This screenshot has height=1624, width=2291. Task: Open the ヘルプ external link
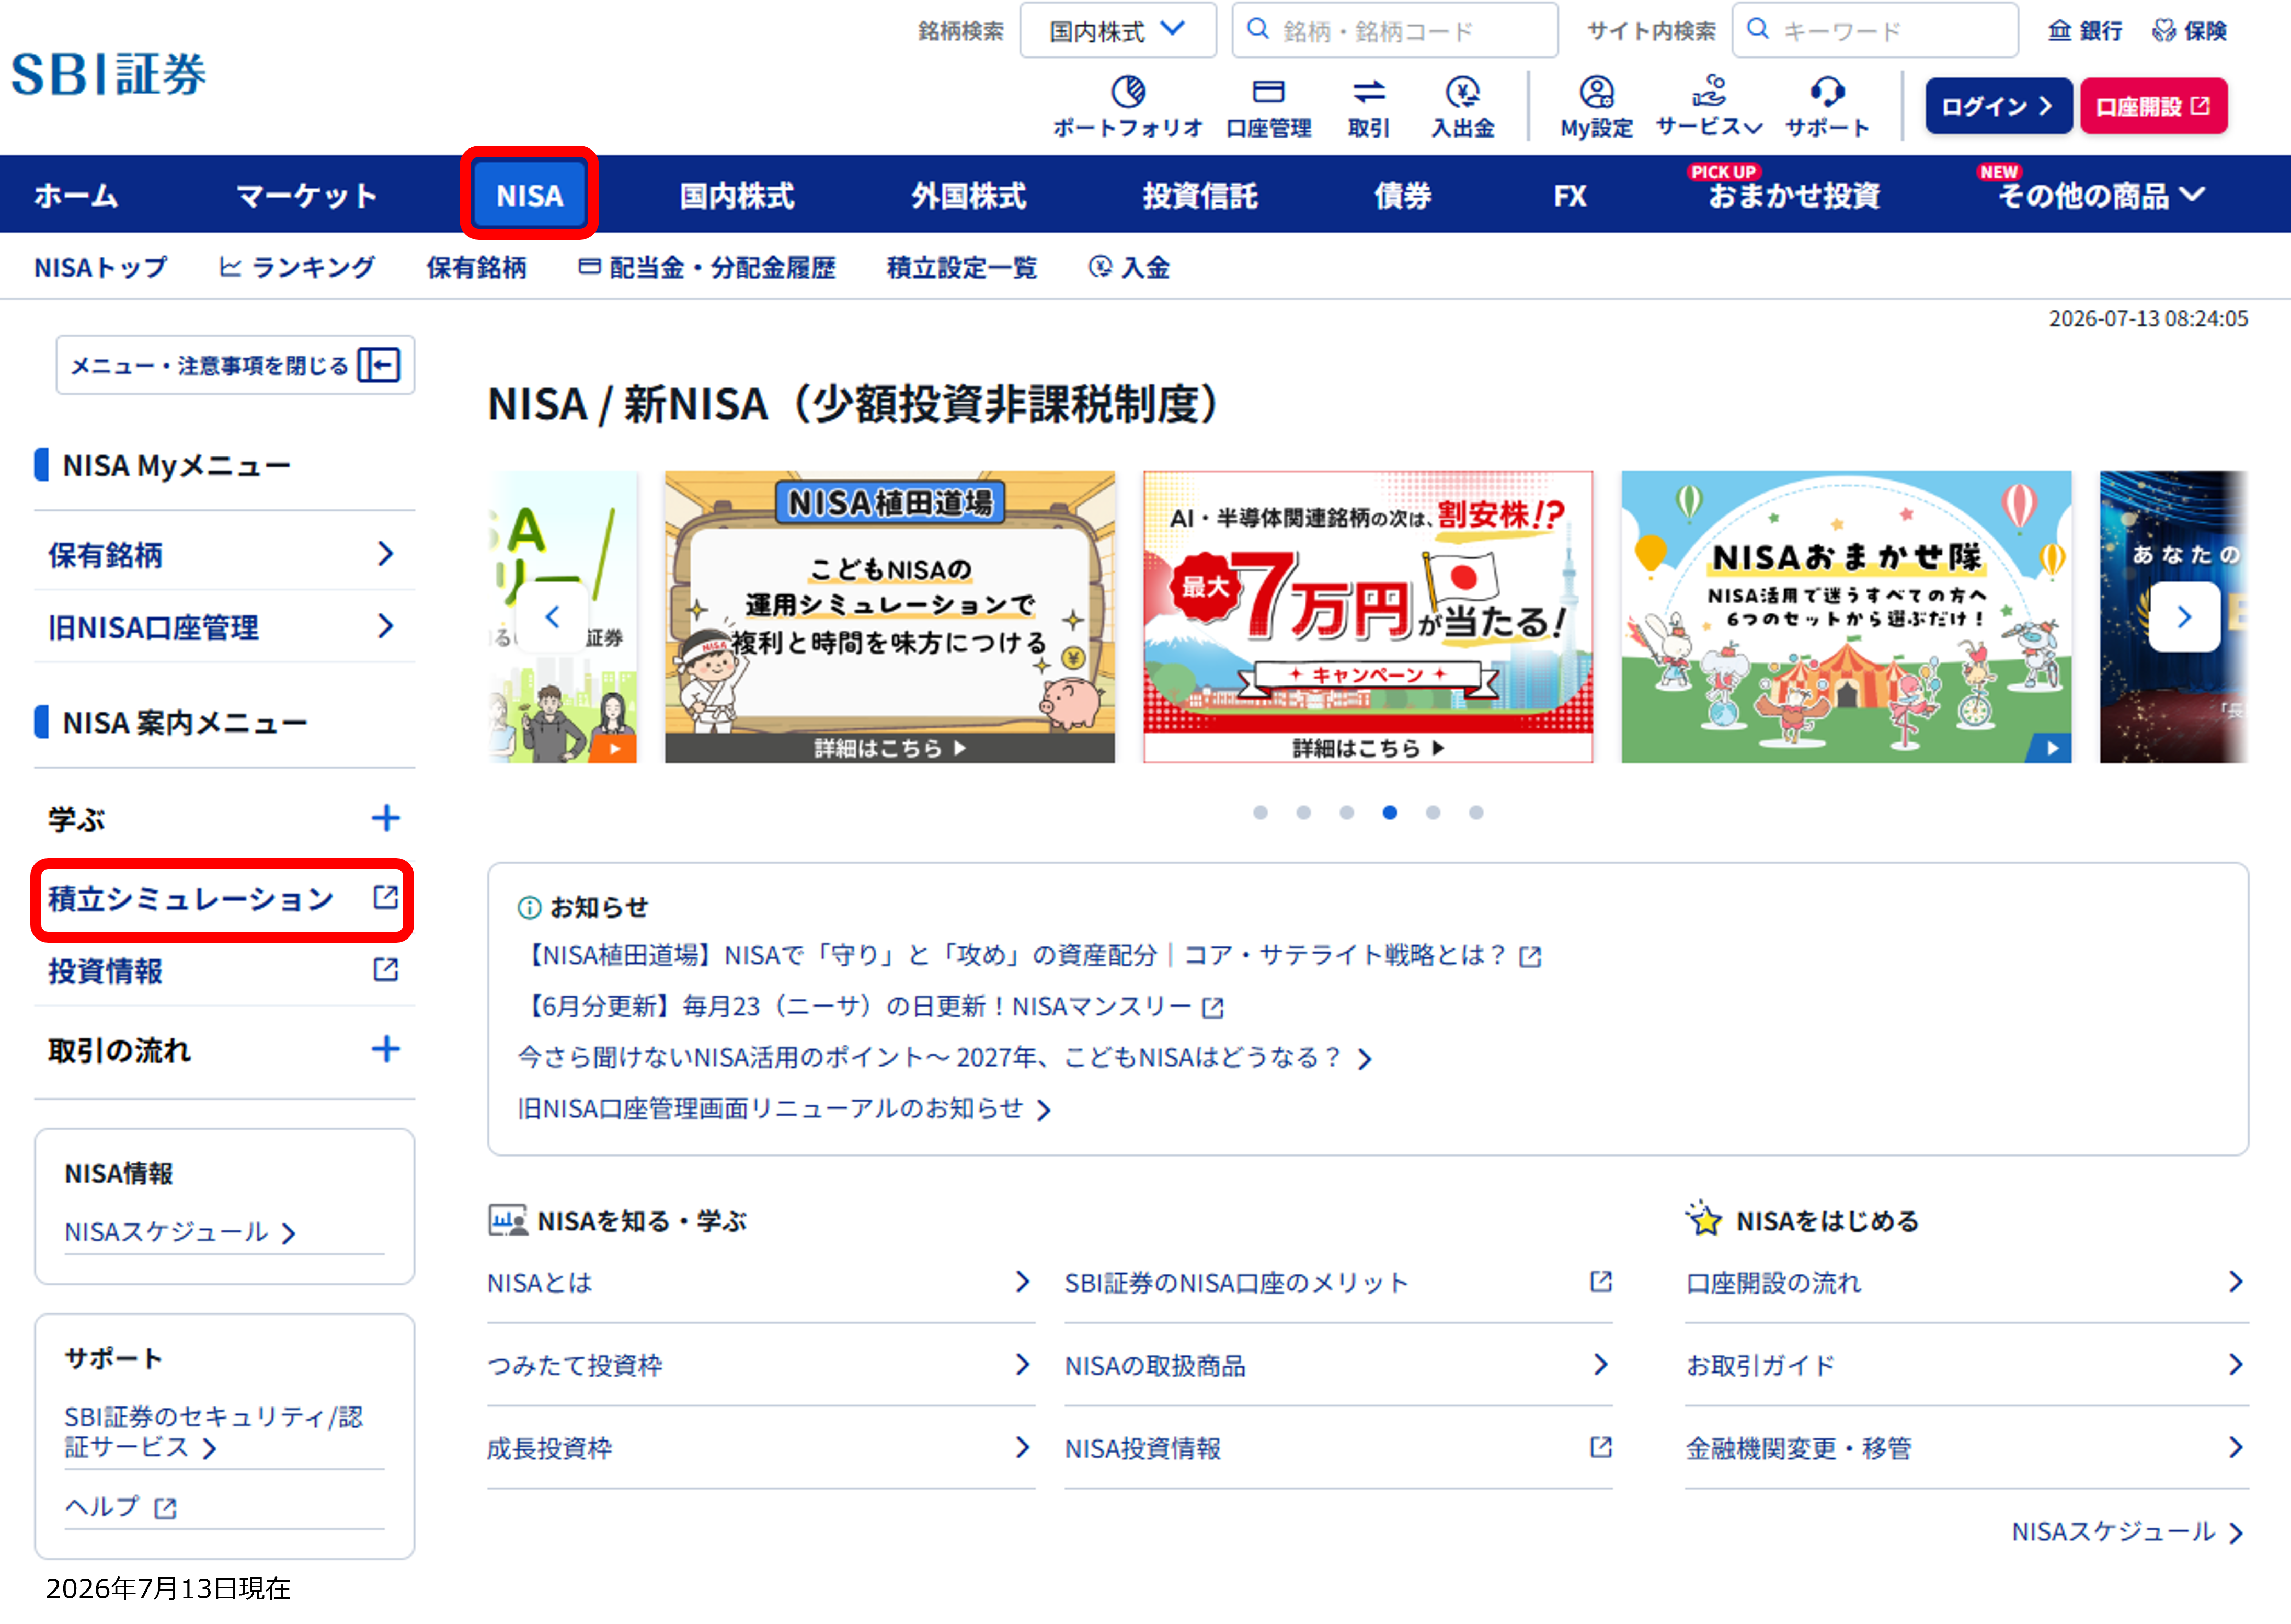coord(120,1506)
